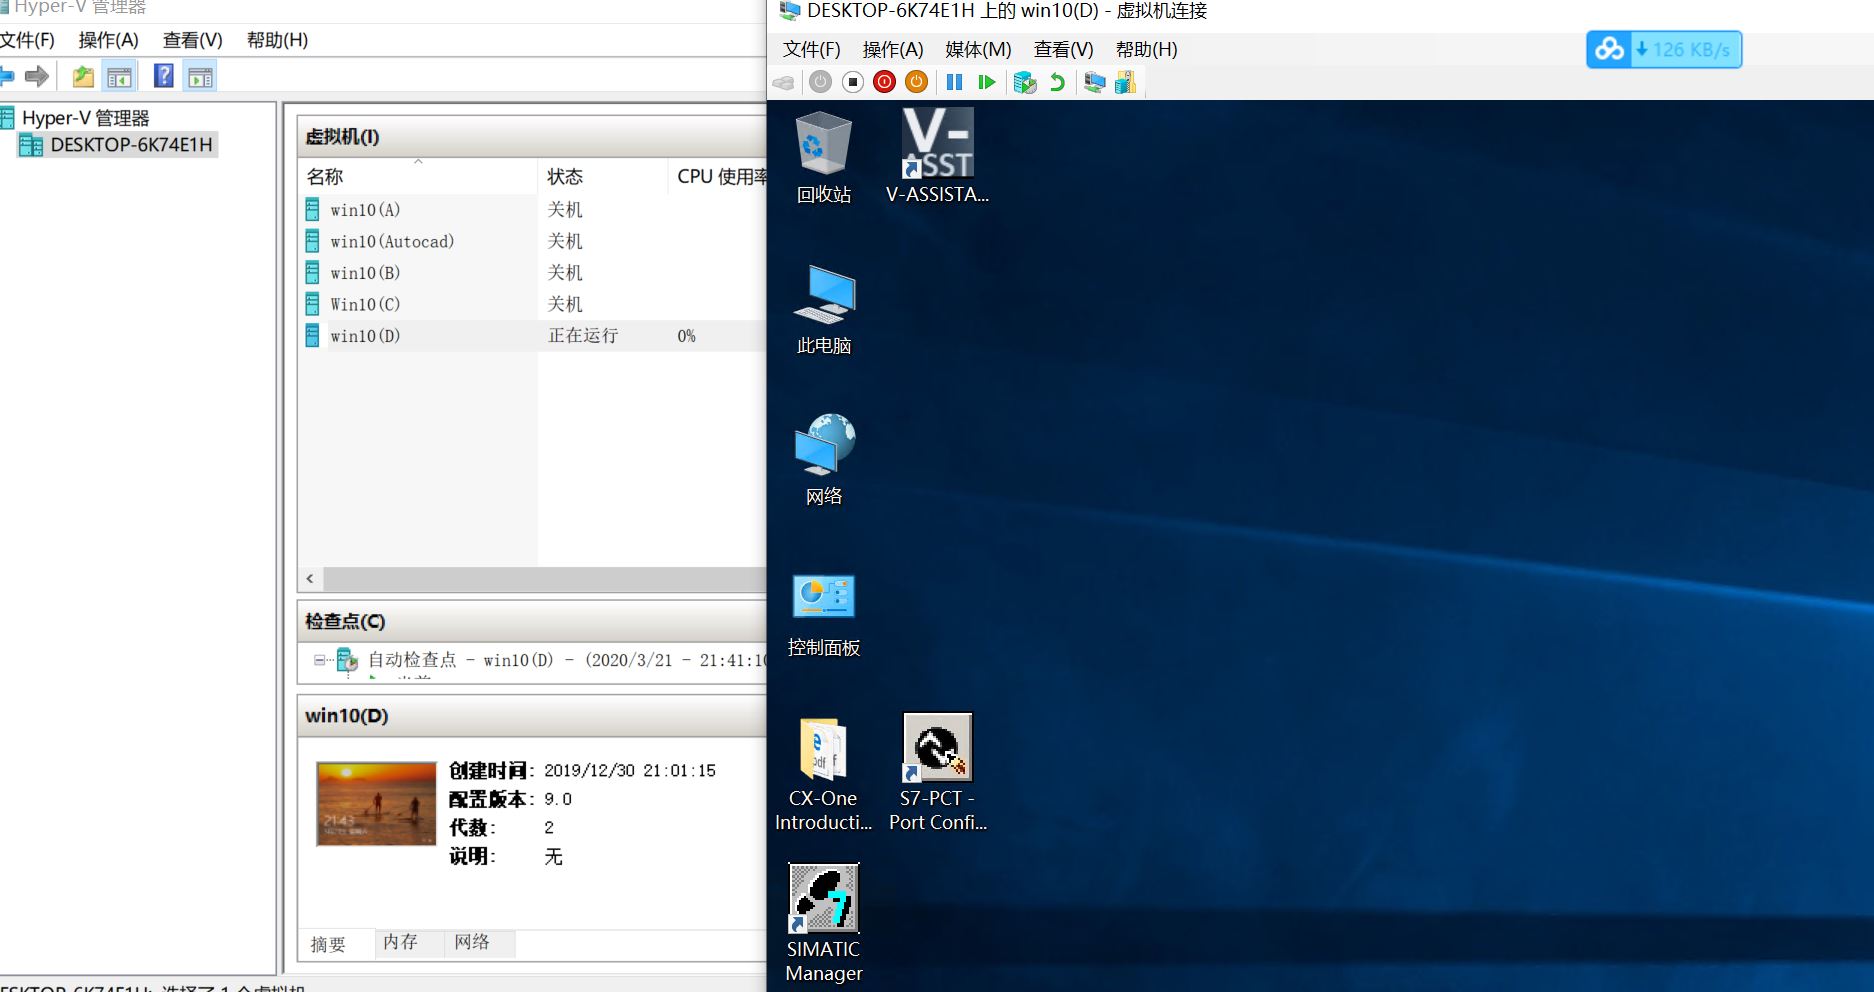Click the green Reset VM button
This screenshot has width=1874, height=992.
coord(986,82)
